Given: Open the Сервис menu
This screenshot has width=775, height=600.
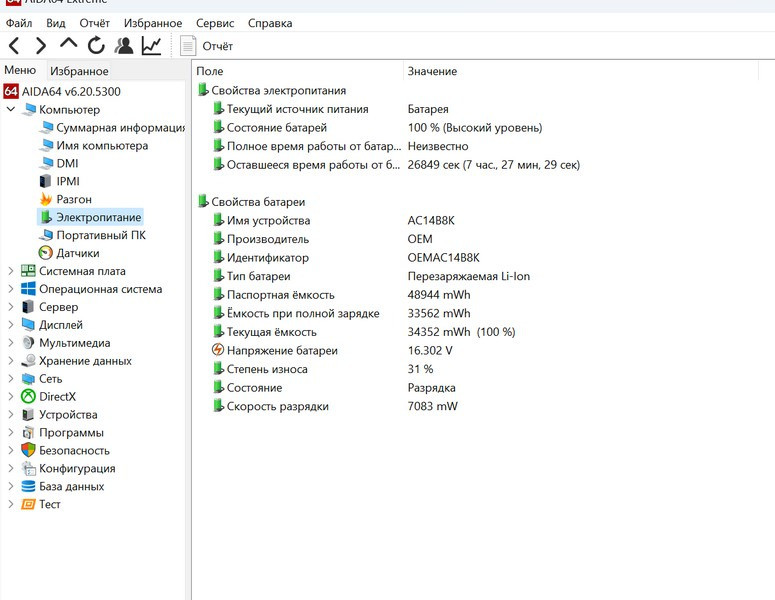Looking at the screenshot, I should pos(215,23).
